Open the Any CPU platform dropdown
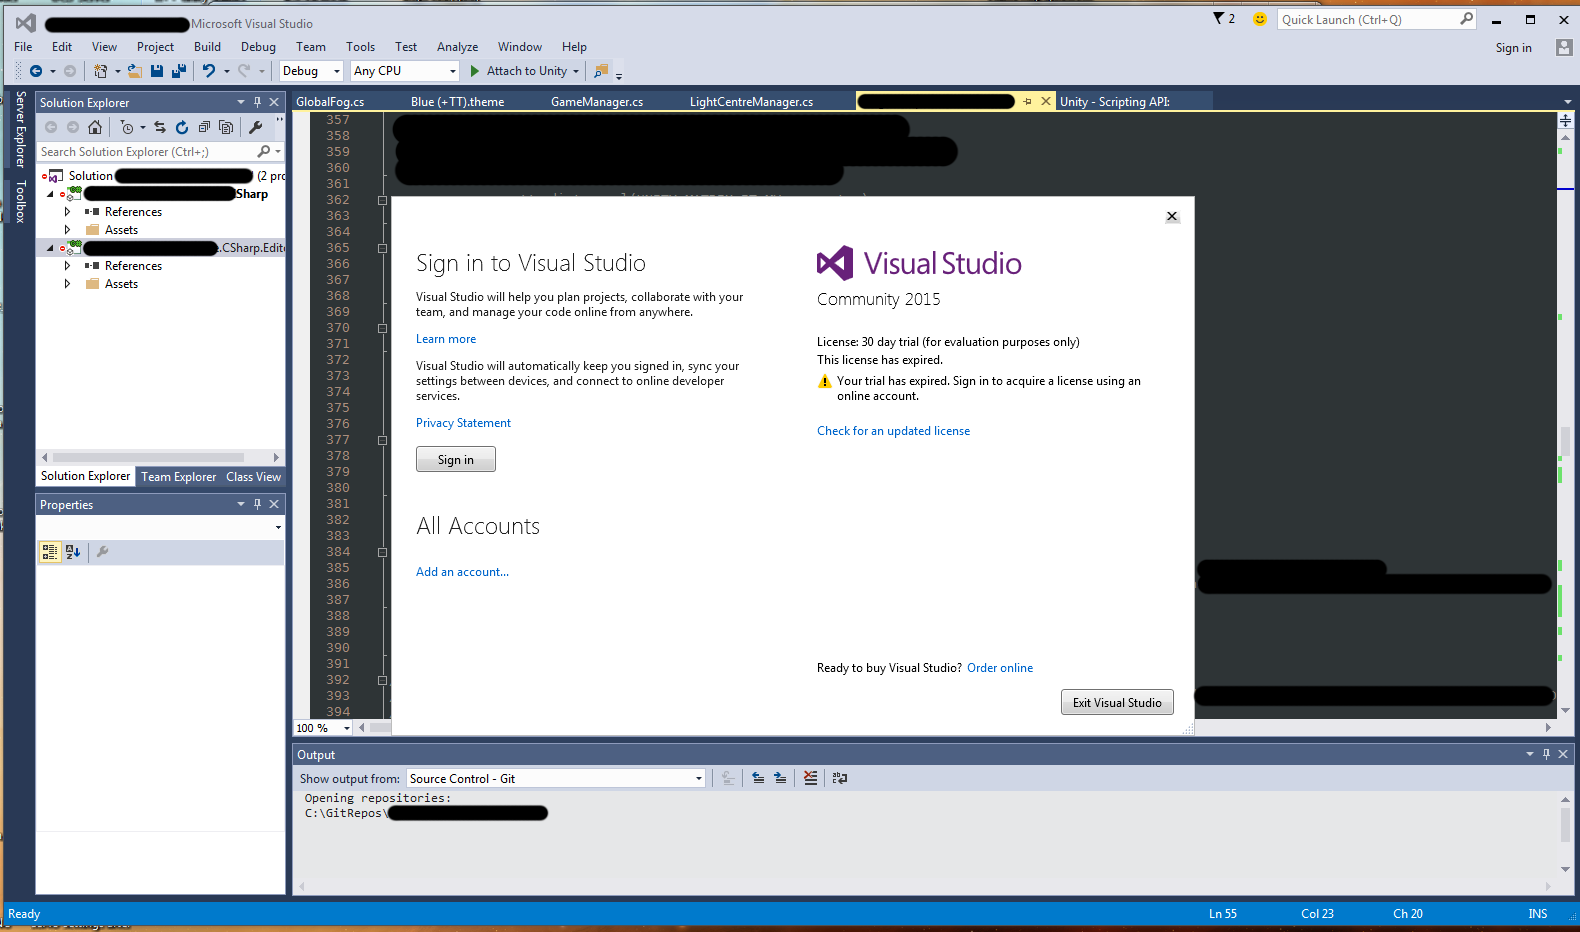The image size is (1580, 932). (x=404, y=71)
